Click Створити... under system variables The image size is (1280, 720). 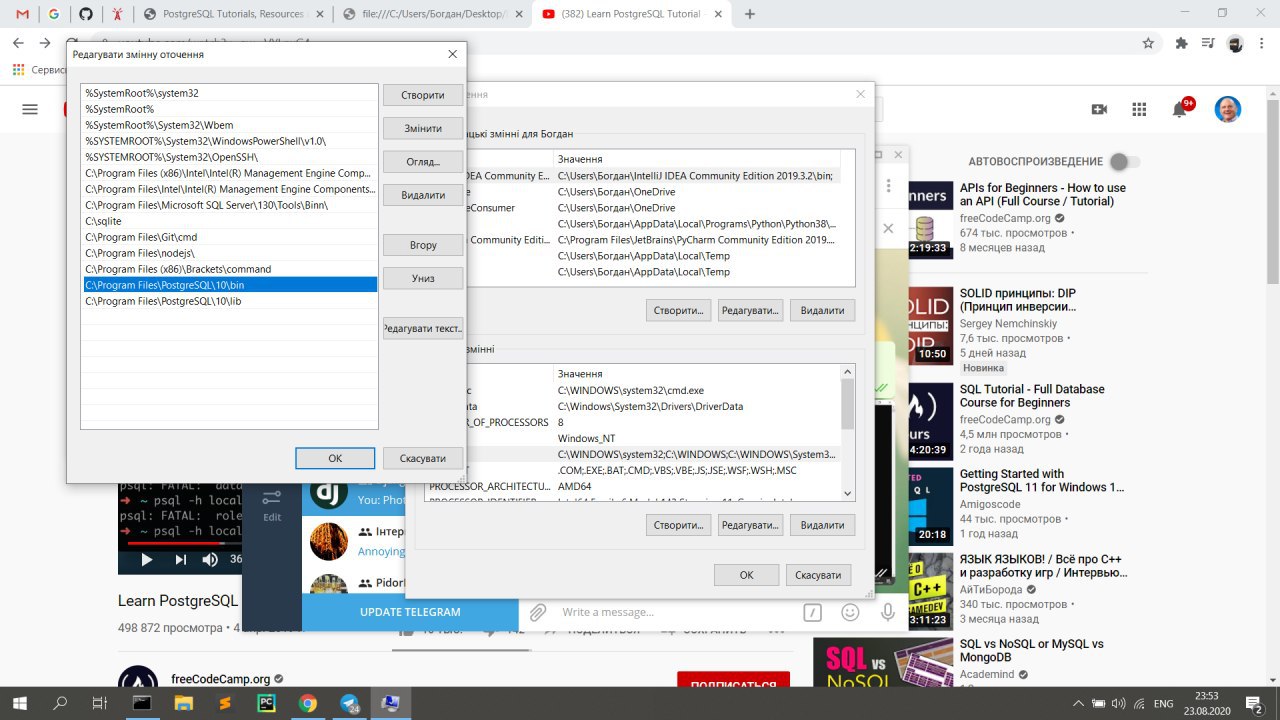point(678,525)
